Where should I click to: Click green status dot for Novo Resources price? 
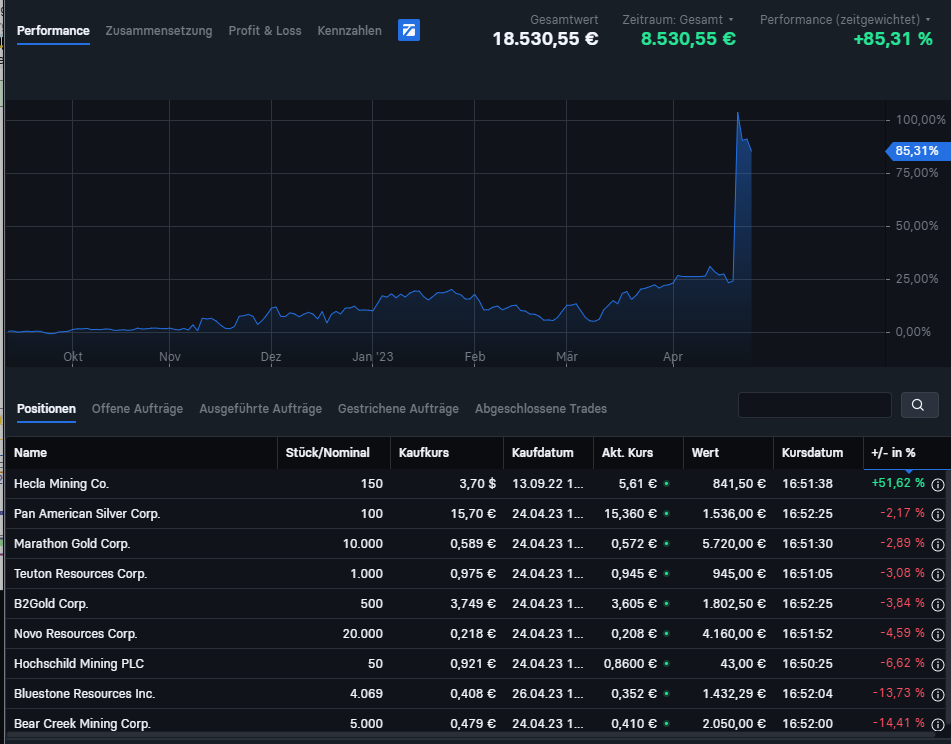667,634
